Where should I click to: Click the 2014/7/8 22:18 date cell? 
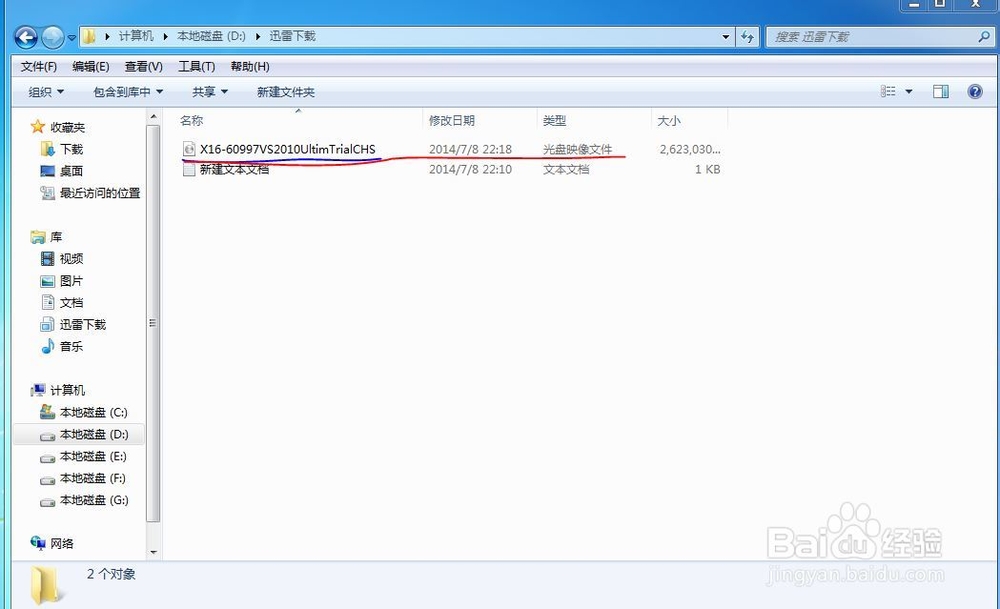click(470, 149)
